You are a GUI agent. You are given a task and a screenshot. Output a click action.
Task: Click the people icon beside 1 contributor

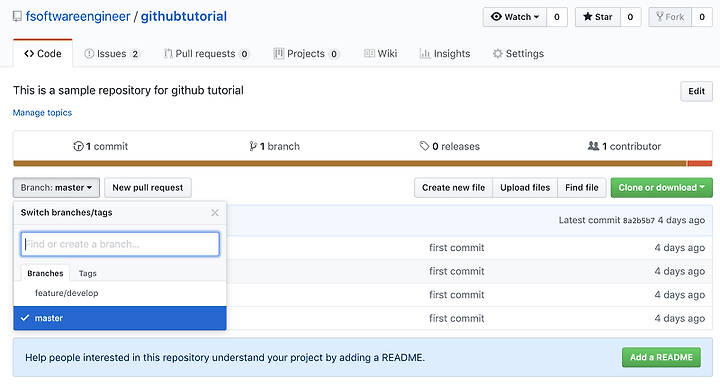click(x=593, y=146)
